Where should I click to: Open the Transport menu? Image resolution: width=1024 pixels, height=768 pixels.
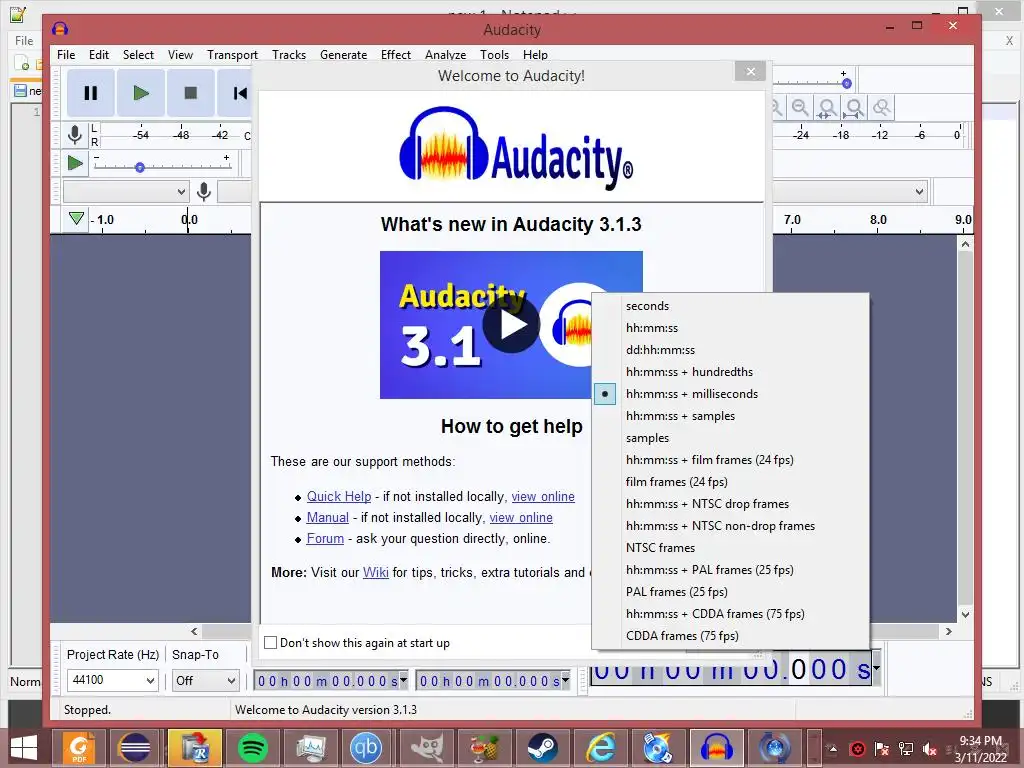coord(232,55)
